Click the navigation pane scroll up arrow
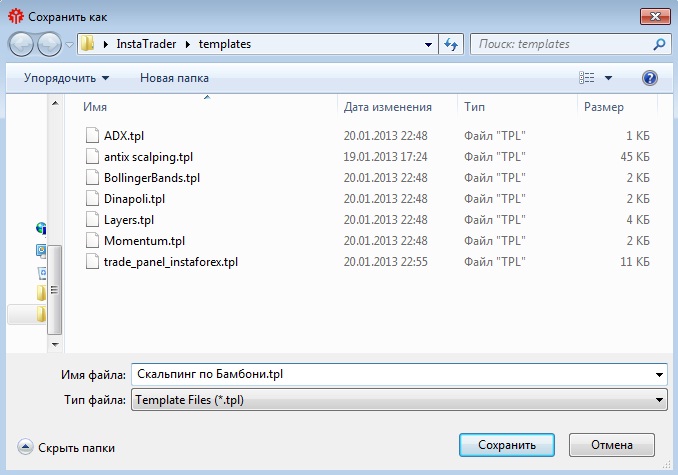 point(55,103)
